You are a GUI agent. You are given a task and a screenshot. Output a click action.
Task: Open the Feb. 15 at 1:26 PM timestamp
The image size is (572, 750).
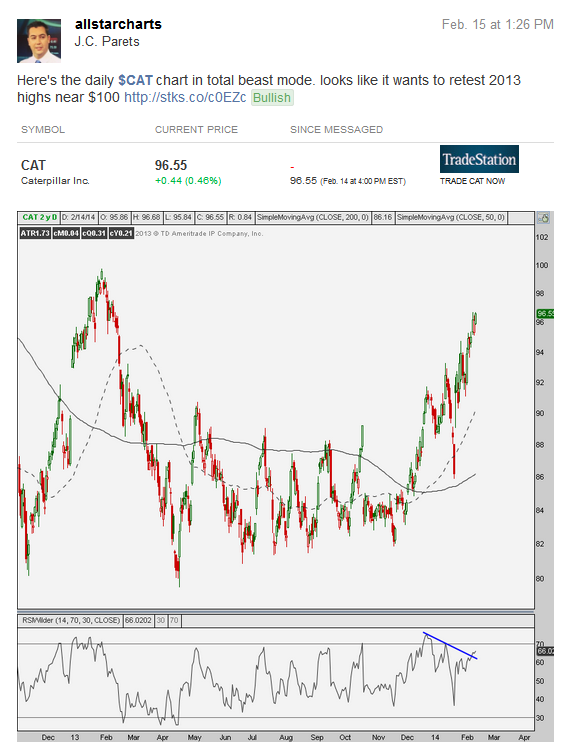497,24
